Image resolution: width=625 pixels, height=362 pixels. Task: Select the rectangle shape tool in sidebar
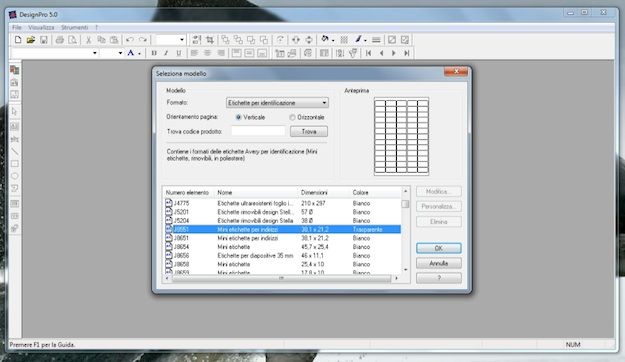point(15,164)
